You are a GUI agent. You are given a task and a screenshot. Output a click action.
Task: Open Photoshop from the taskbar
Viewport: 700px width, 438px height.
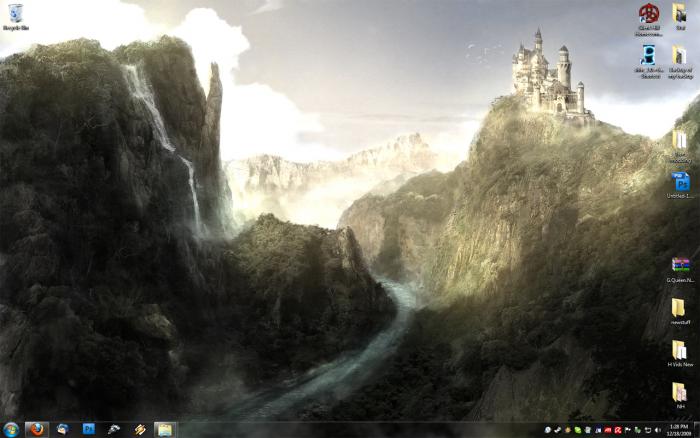tap(88, 429)
